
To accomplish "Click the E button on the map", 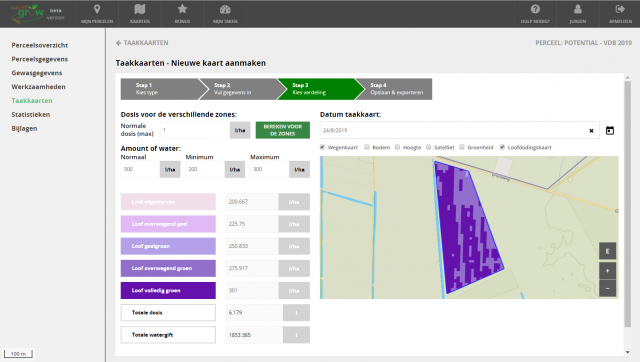I will tap(607, 251).
